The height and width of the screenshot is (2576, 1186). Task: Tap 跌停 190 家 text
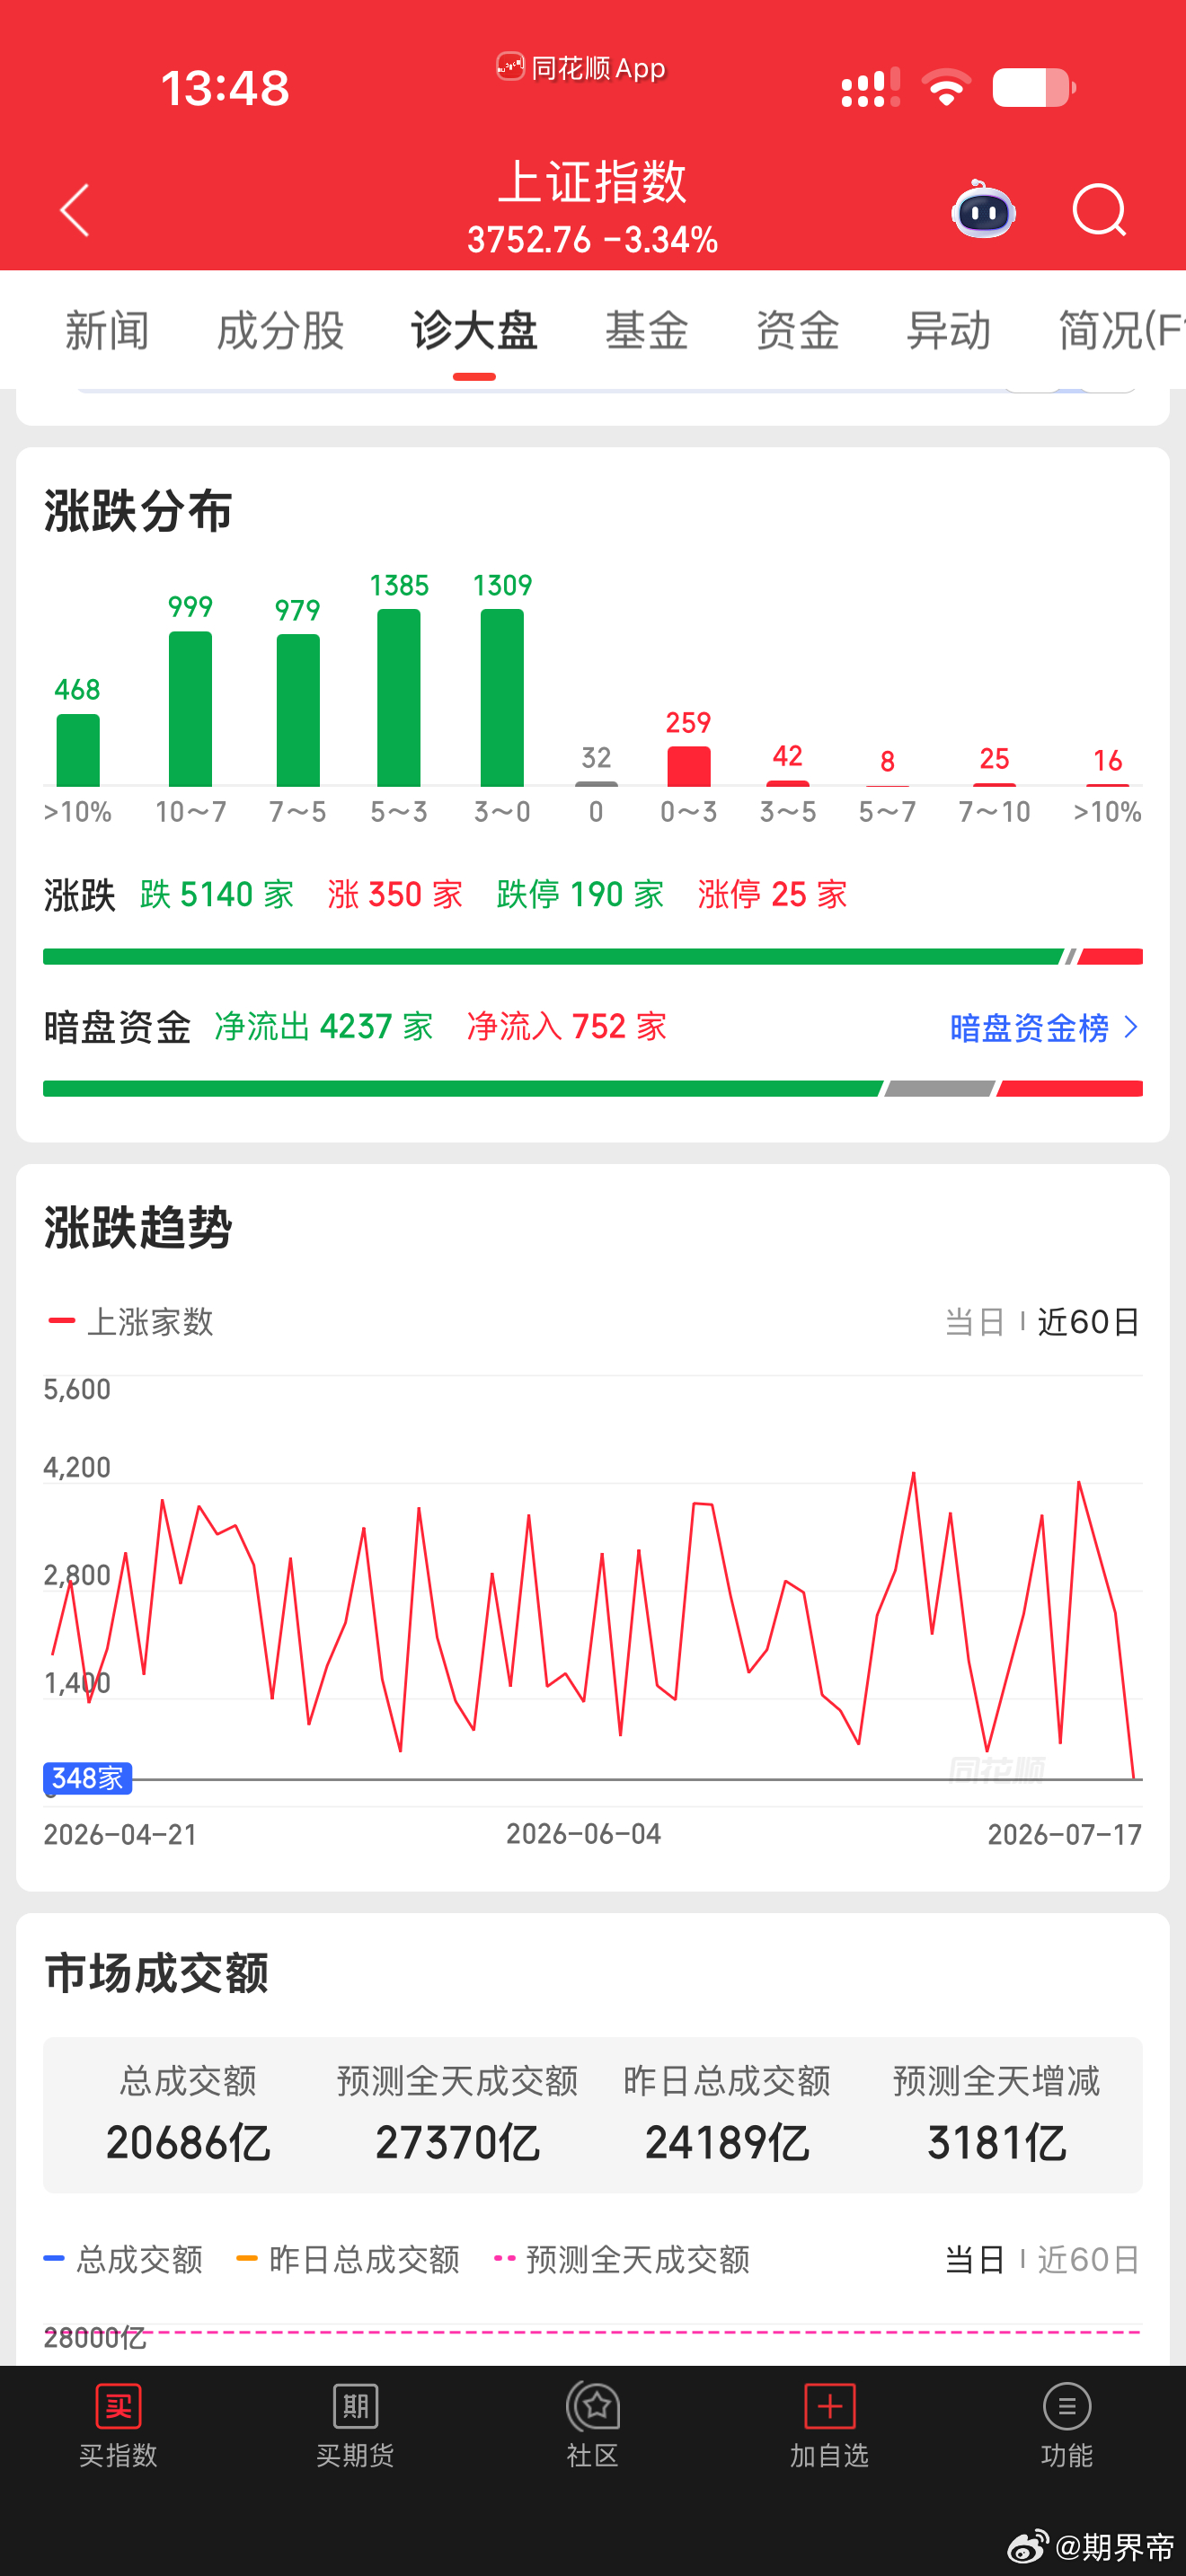(580, 894)
